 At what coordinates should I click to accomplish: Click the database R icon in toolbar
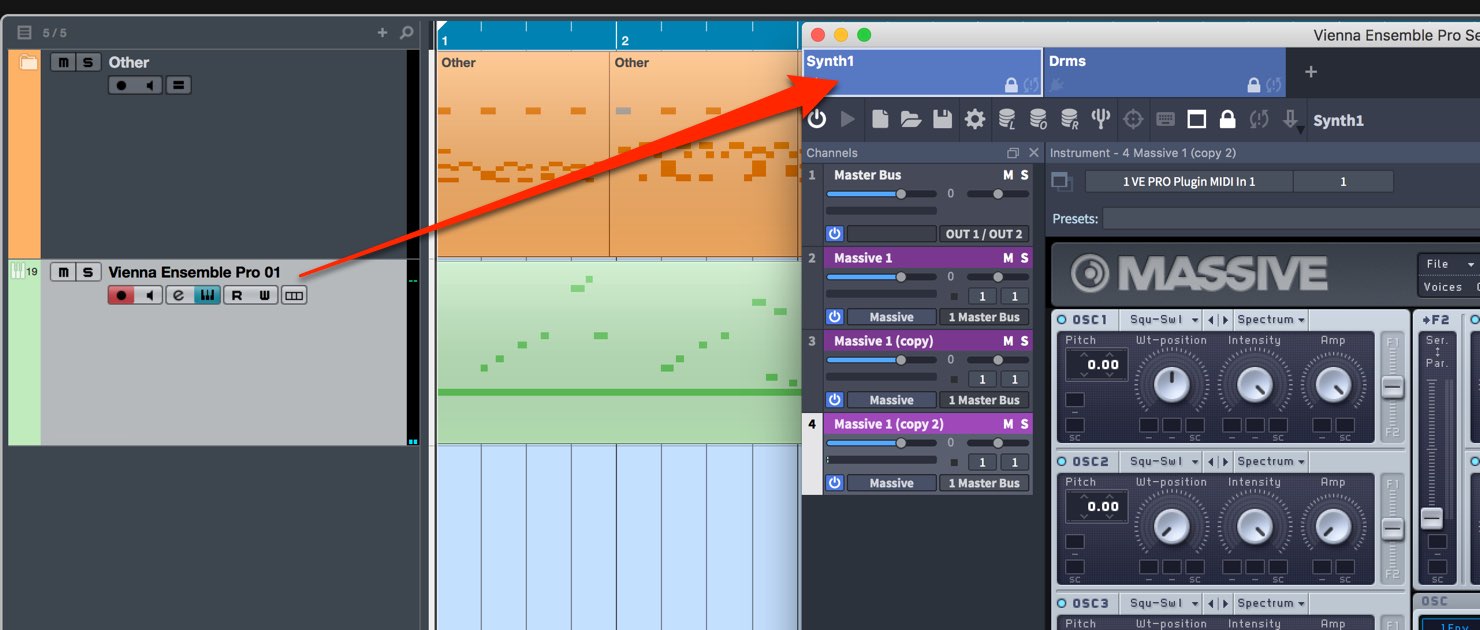point(1070,120)
